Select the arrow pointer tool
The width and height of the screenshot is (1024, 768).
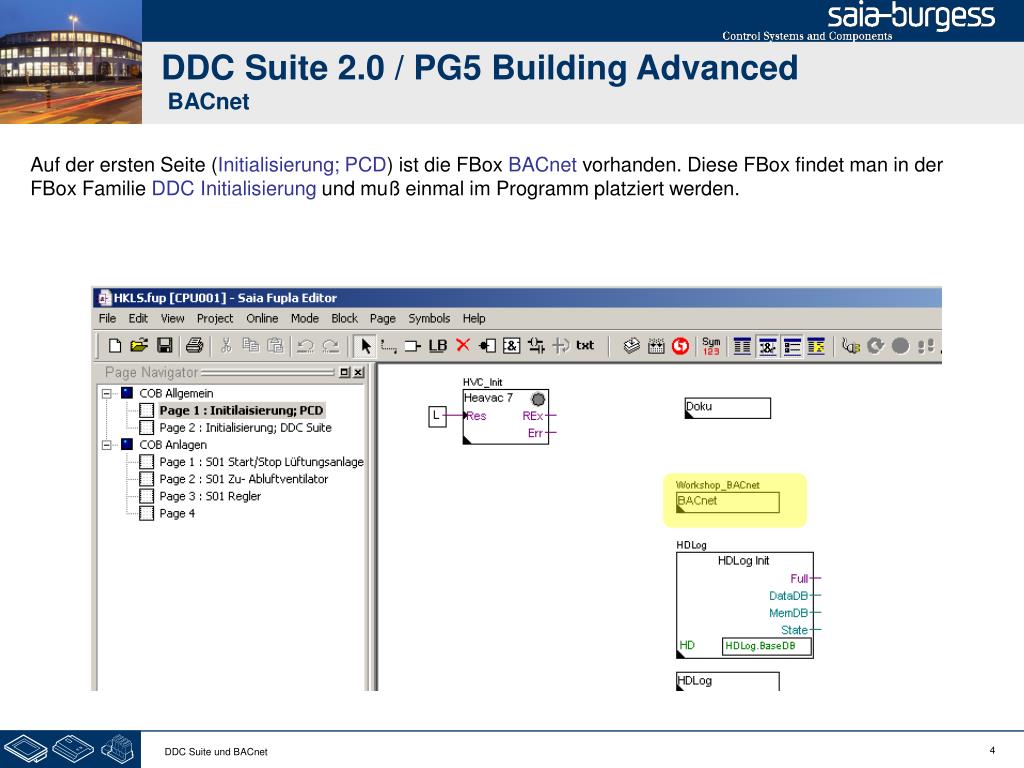click(x=365, y=345)
